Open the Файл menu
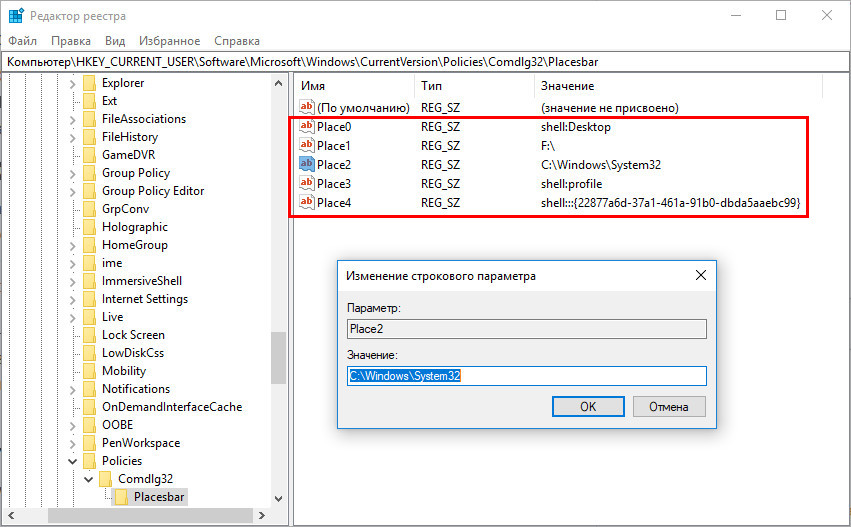 point(22,41)
